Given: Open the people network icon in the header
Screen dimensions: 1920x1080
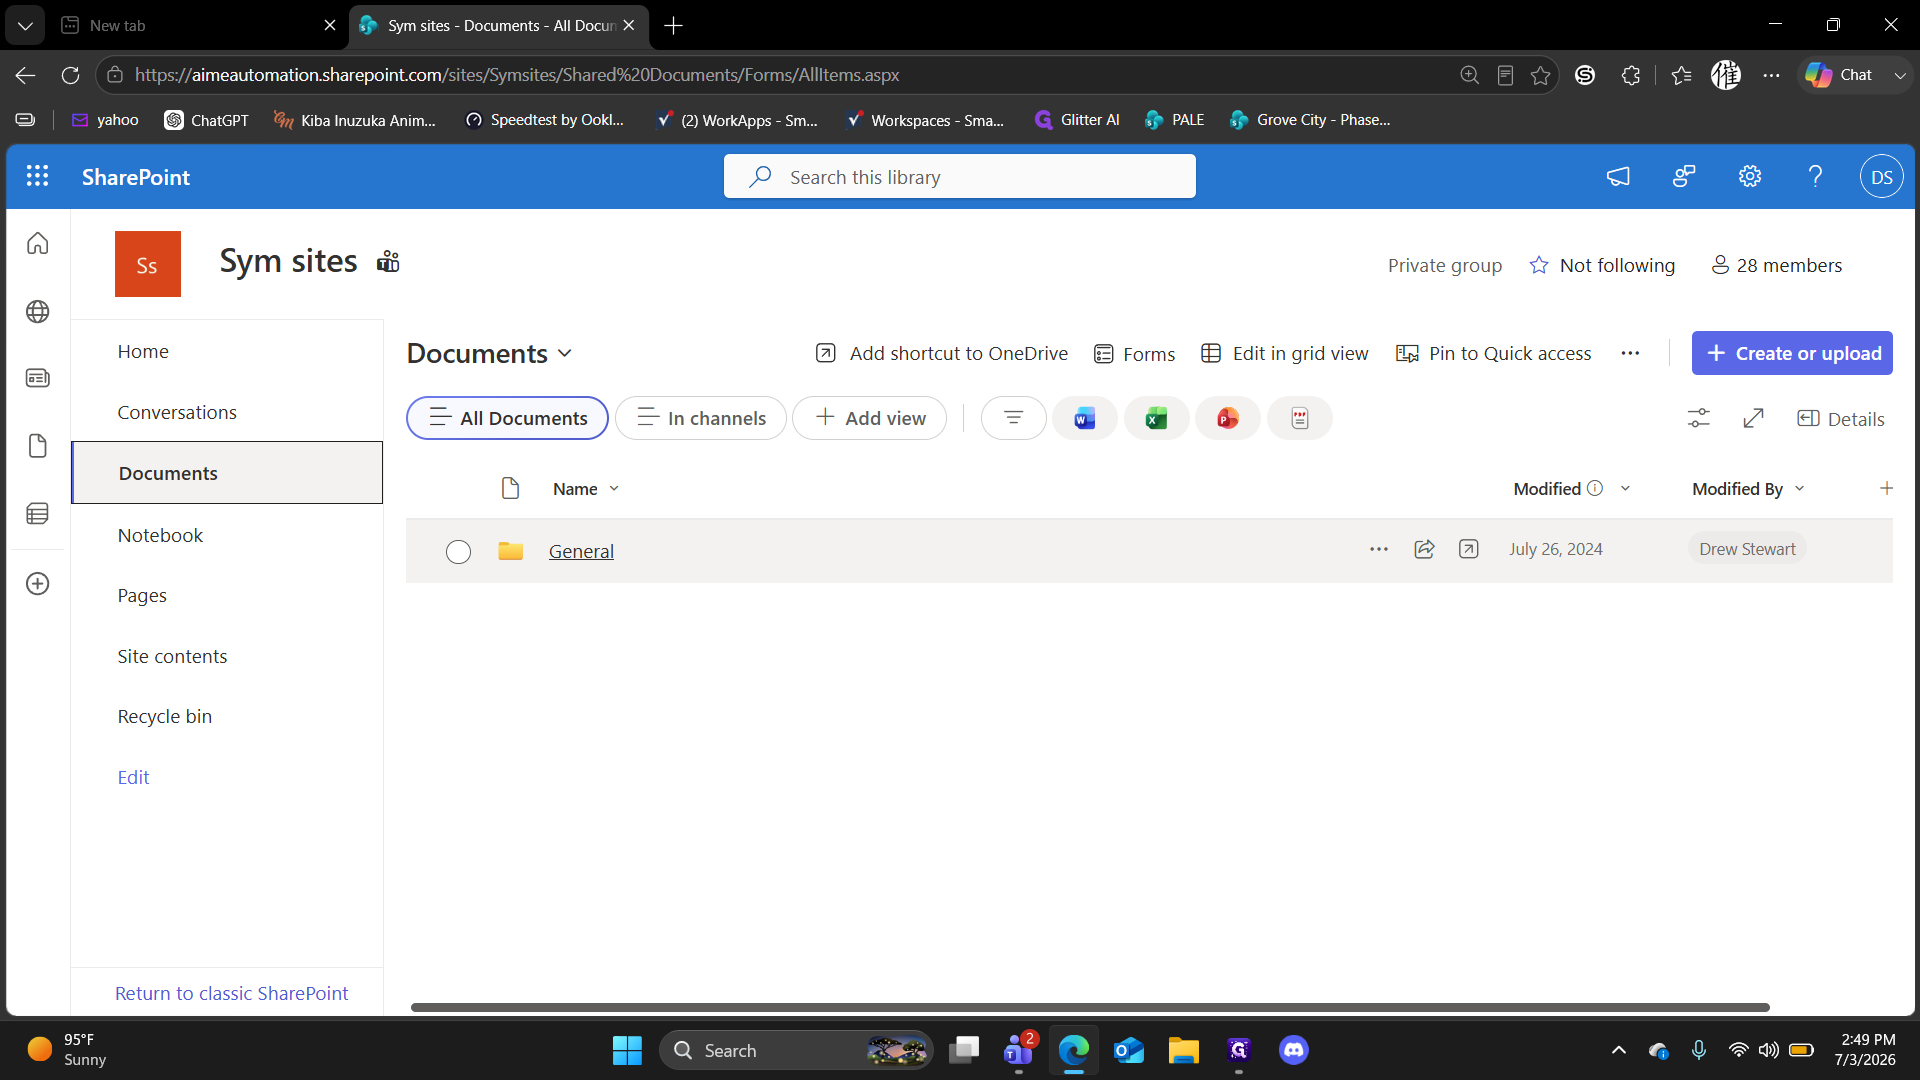Looking at the screenshot, I should pos(1684,177).
